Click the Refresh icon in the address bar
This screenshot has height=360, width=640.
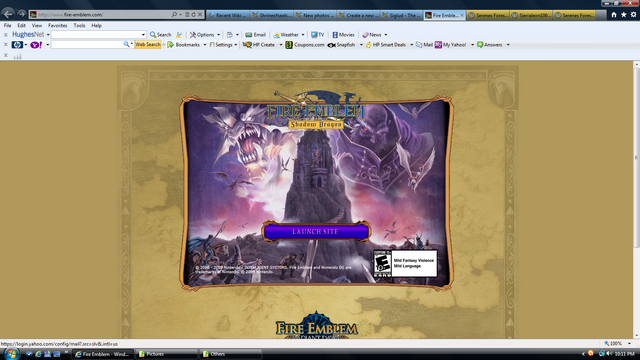tap(193, 14)
